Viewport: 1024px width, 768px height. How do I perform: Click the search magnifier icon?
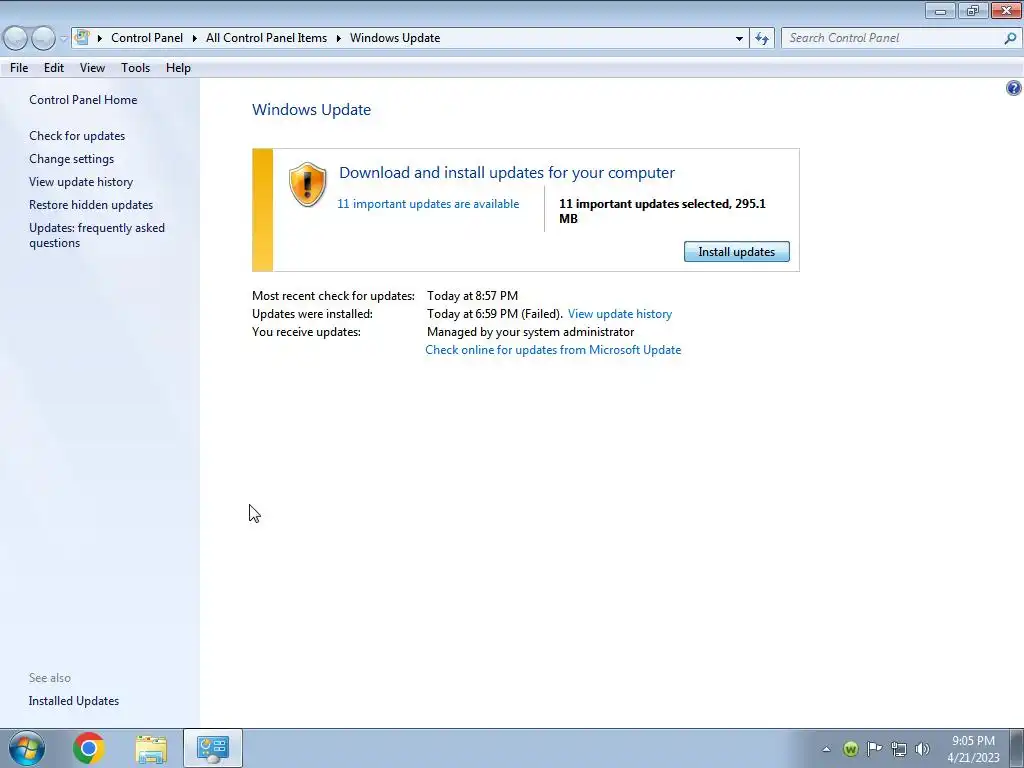tap(1010, 38)
